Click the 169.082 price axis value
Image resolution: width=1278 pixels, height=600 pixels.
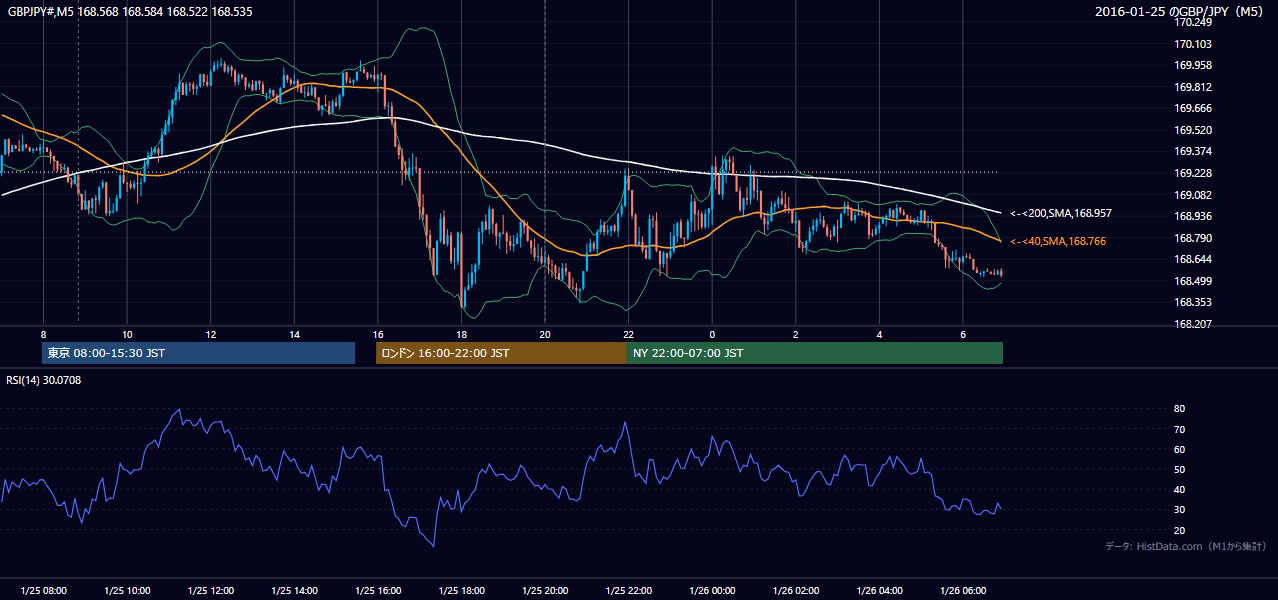1192,195
